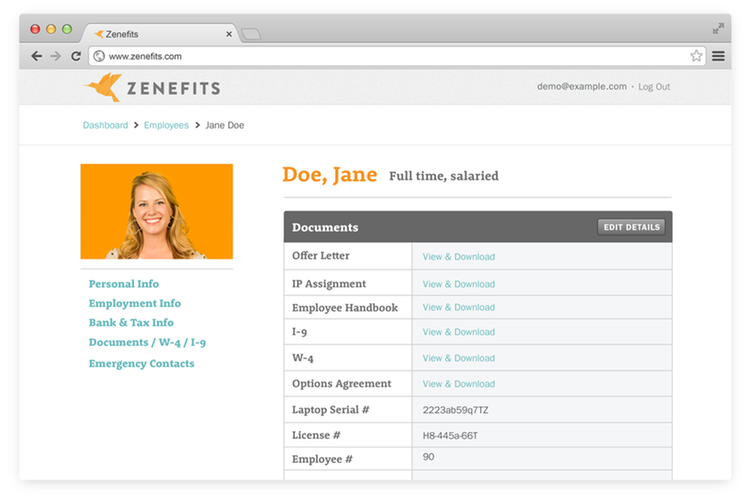View & Download the Offer Letter
The height and width of the screenshot is (497, 750).
pos(458,257)
